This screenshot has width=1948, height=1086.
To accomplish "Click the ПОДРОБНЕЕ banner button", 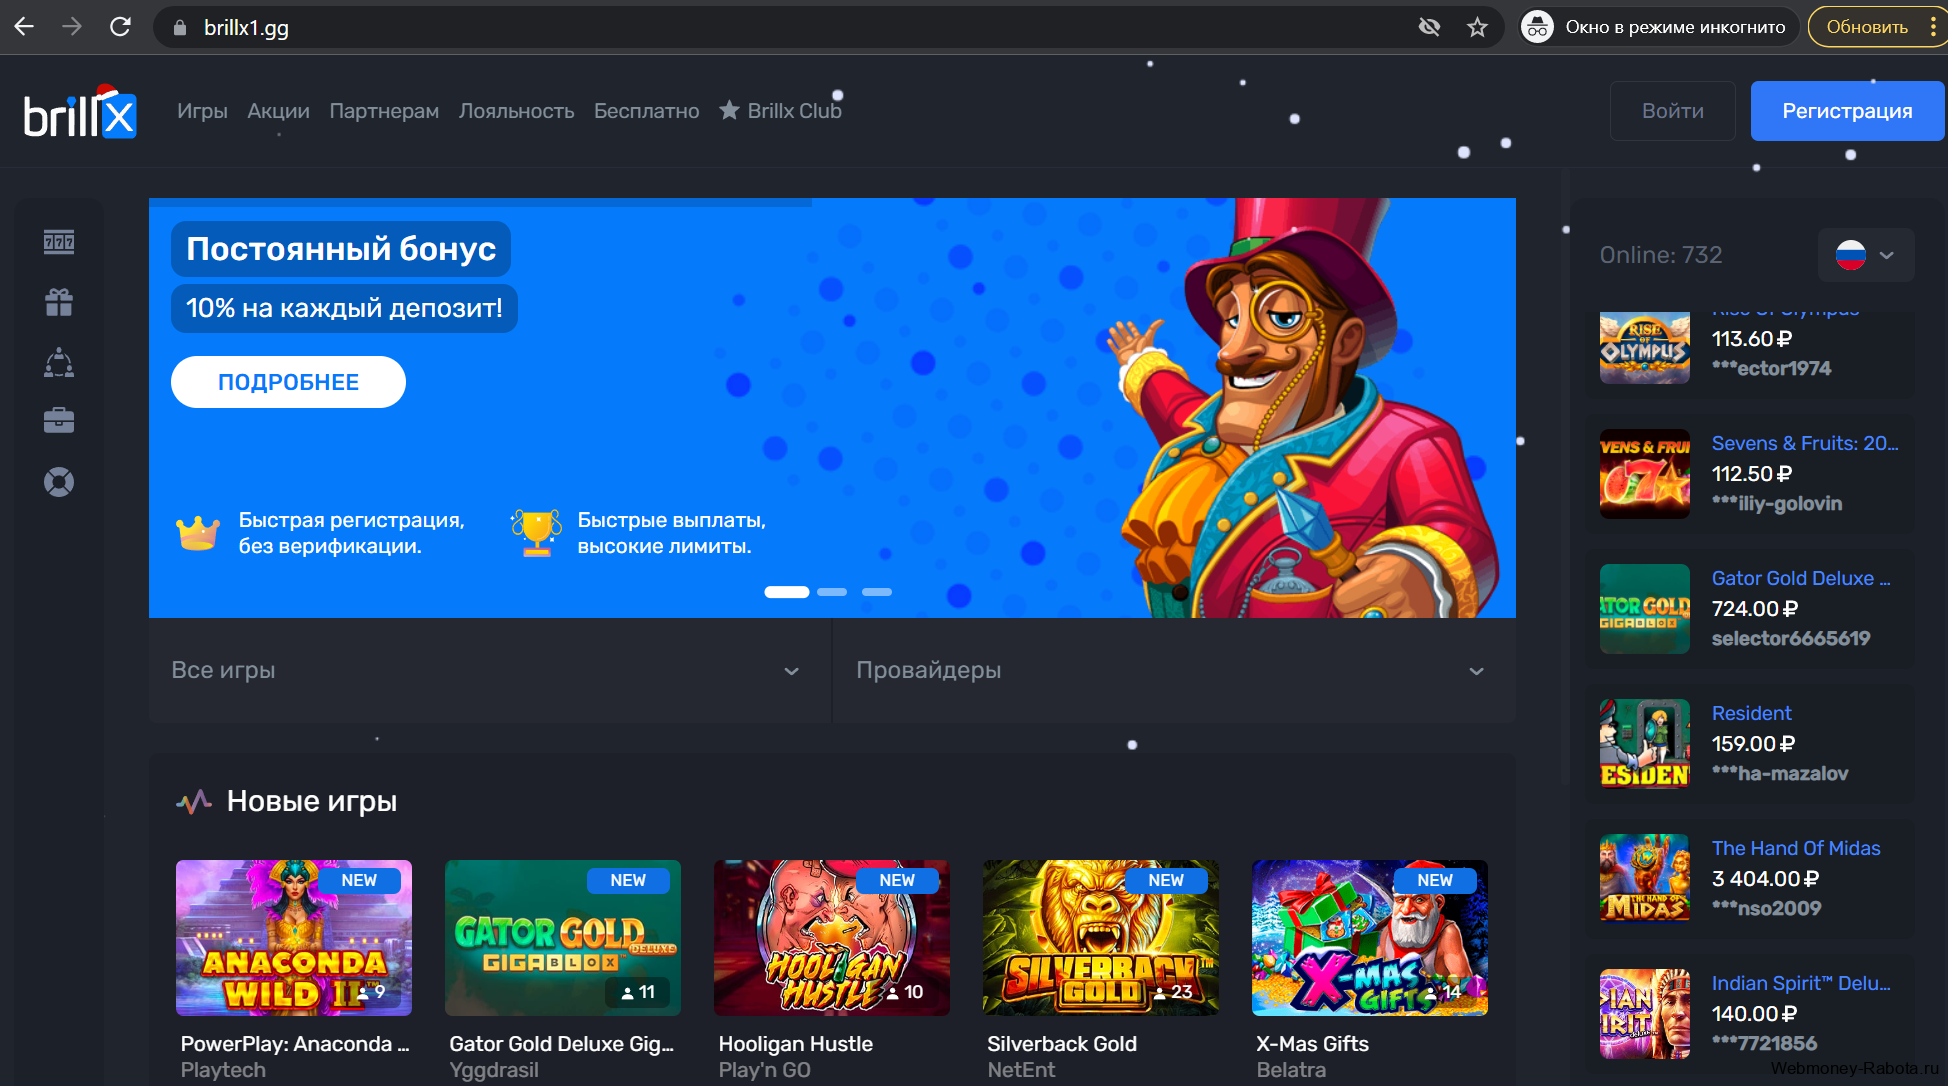I will 288,382.
